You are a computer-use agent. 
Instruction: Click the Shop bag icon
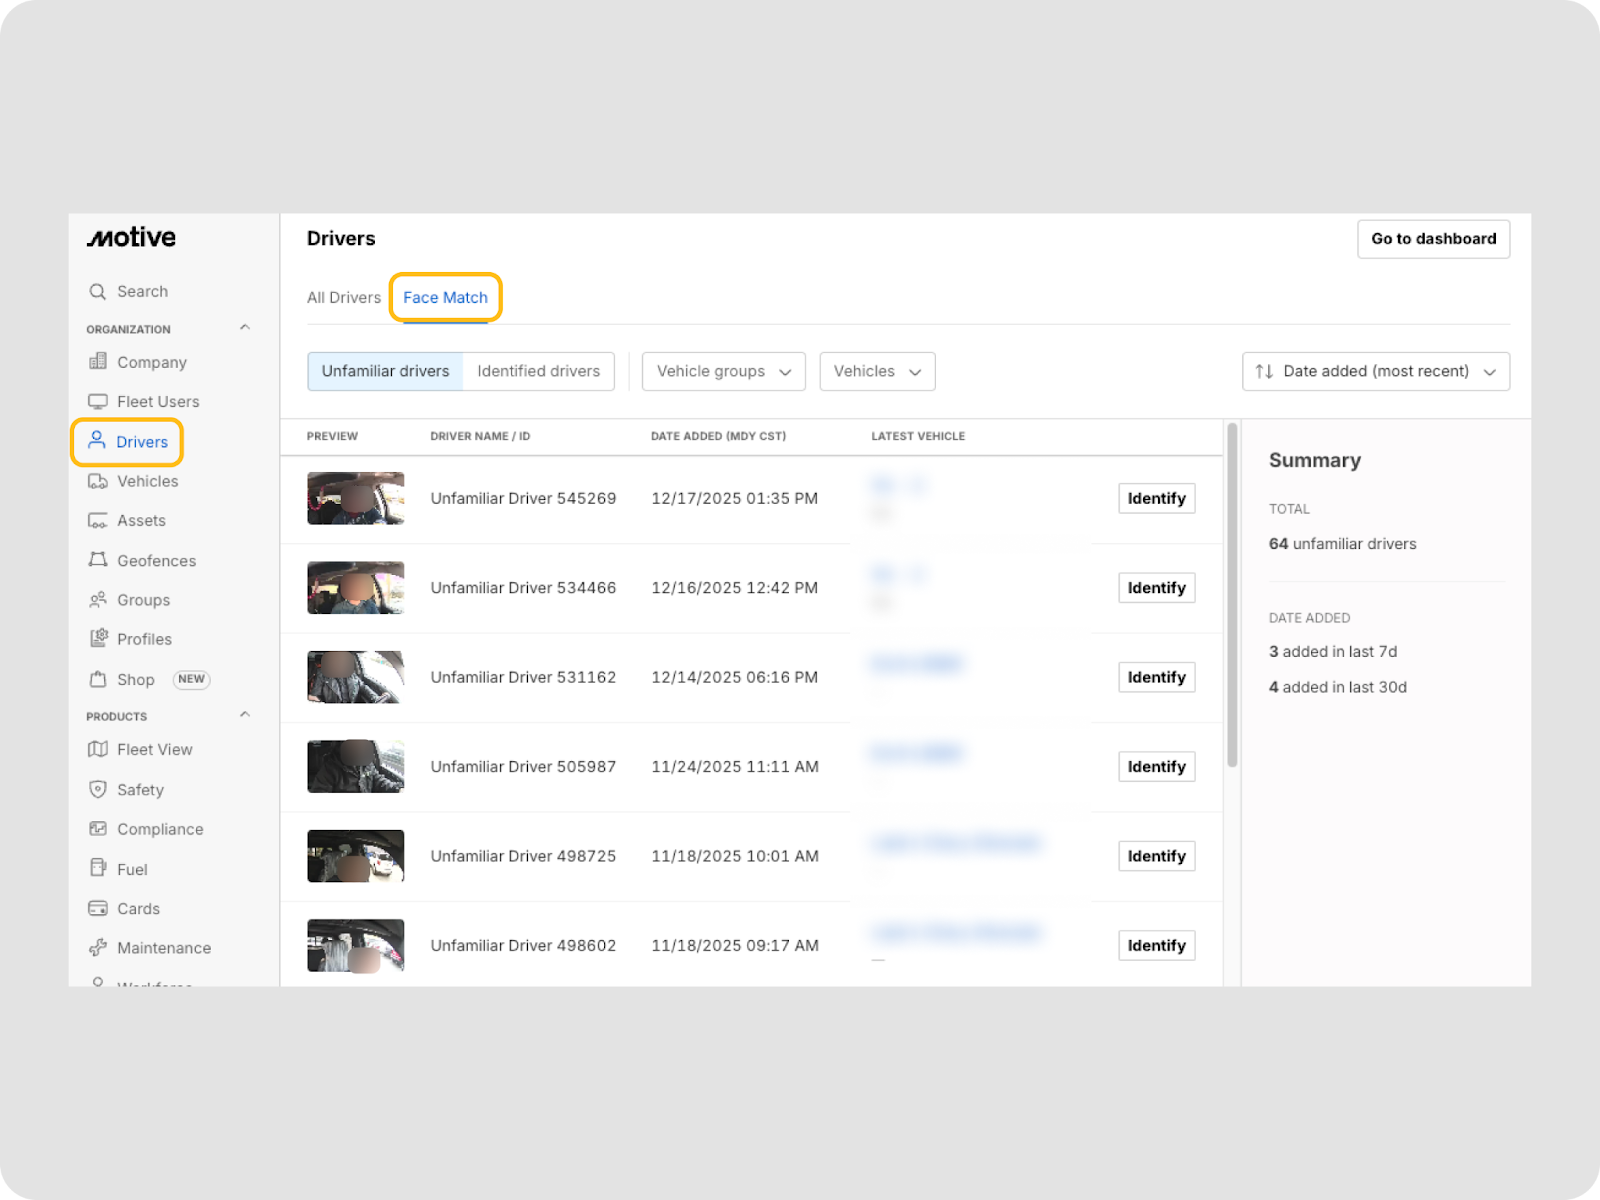[97, 679]
